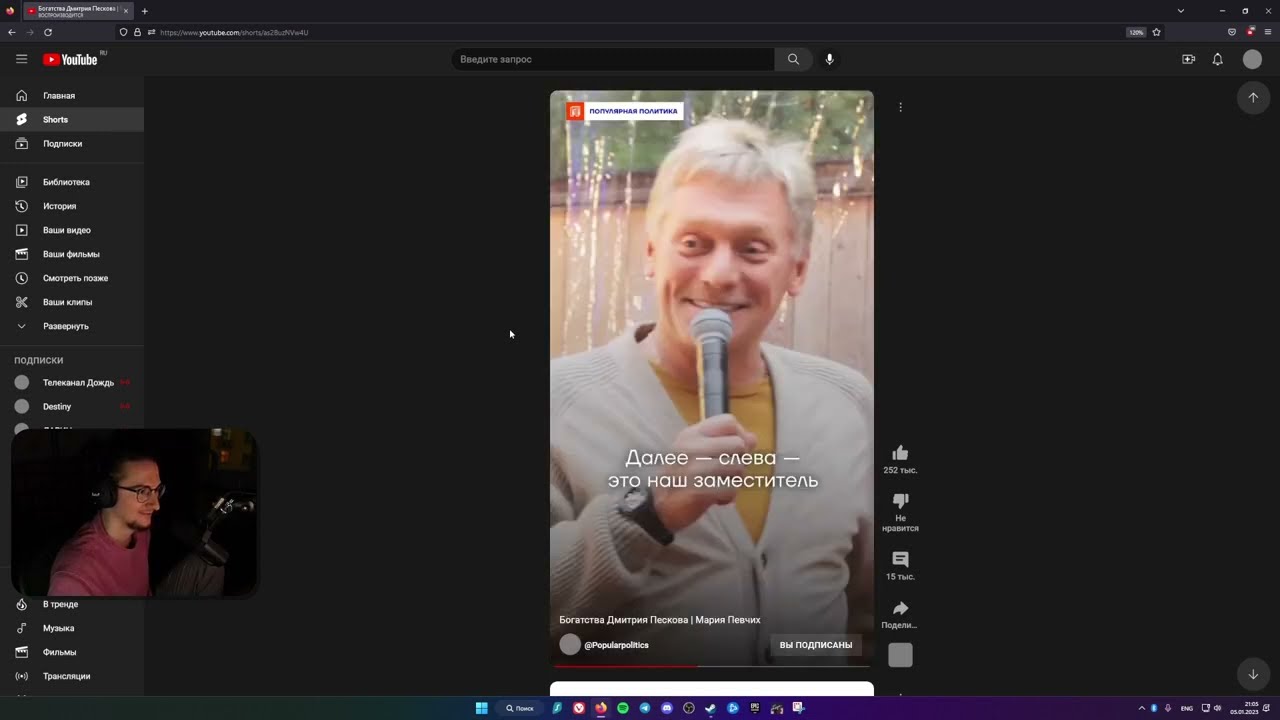Open the sound thumbnail below Share
This screenshot has width=1280, height=720.
[x=900, y=655]
